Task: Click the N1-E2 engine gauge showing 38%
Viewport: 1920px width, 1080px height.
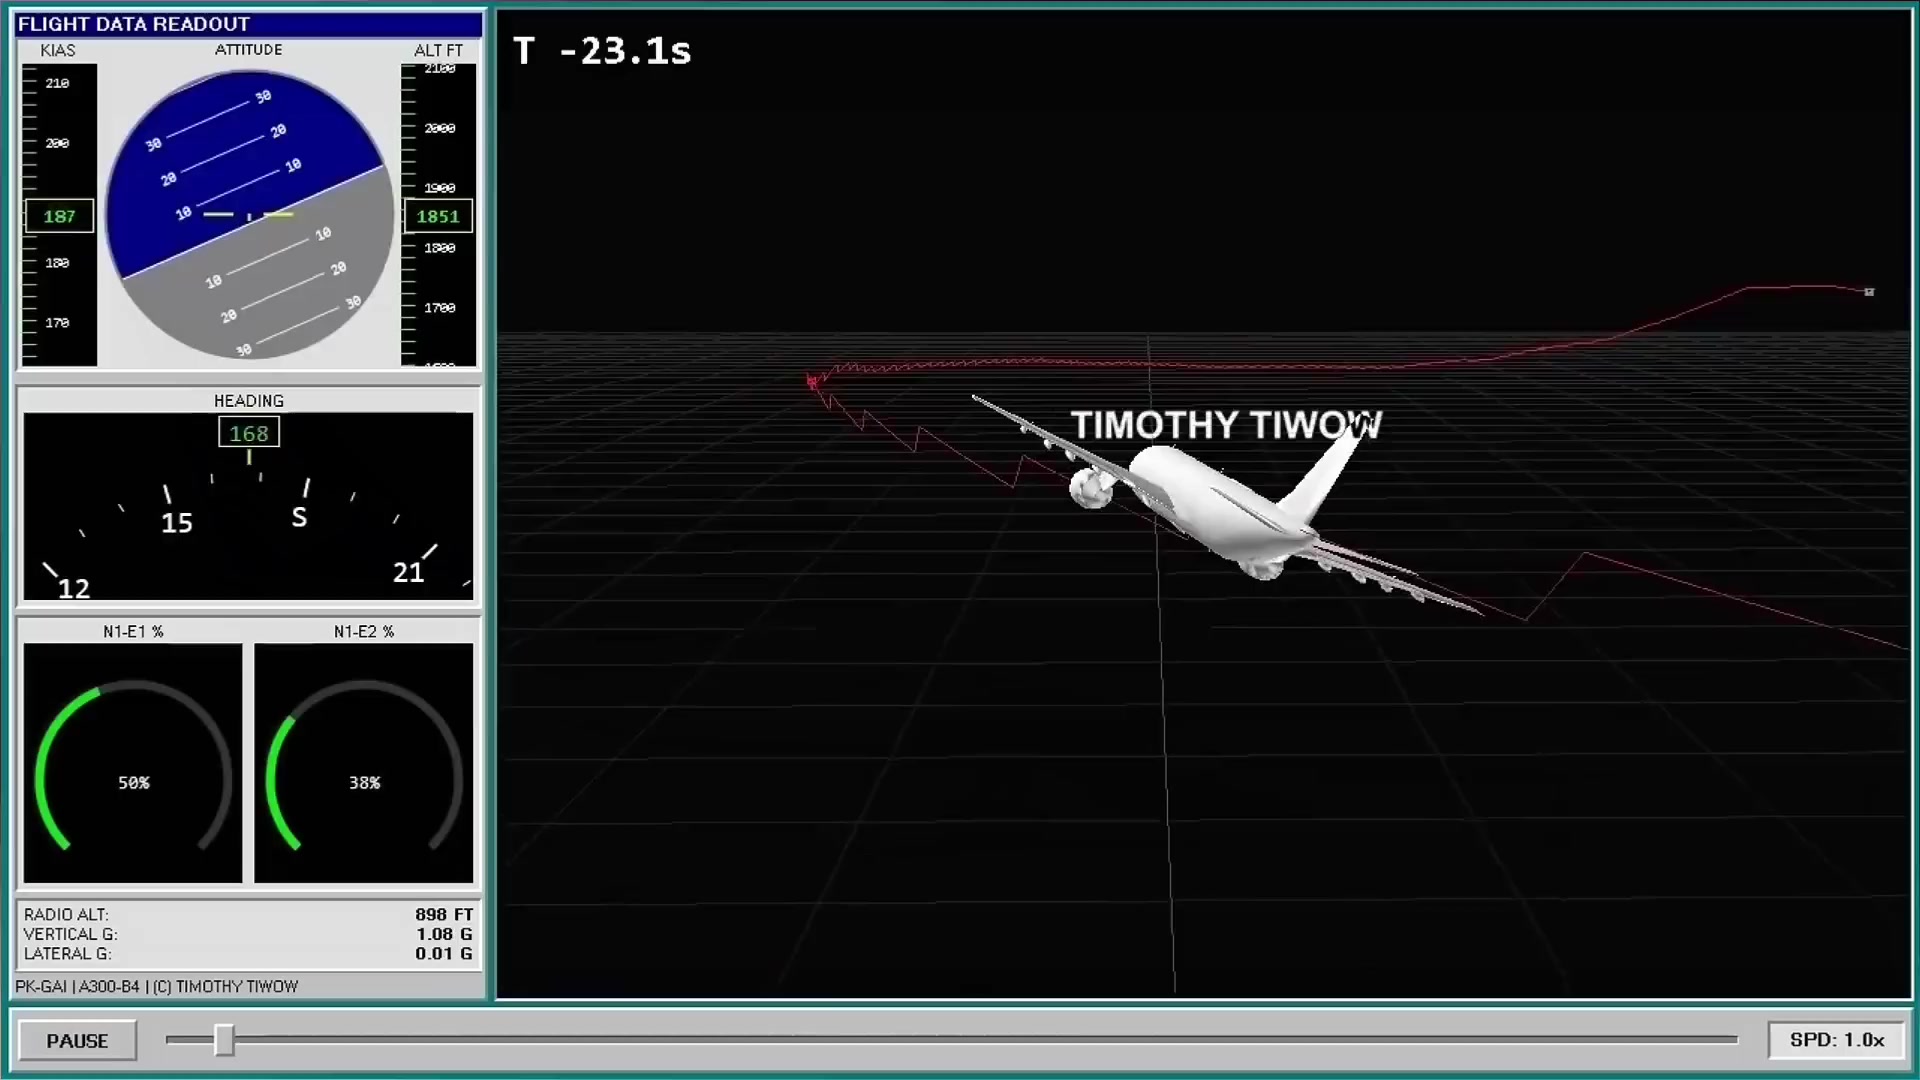Action: pos(364,764)
